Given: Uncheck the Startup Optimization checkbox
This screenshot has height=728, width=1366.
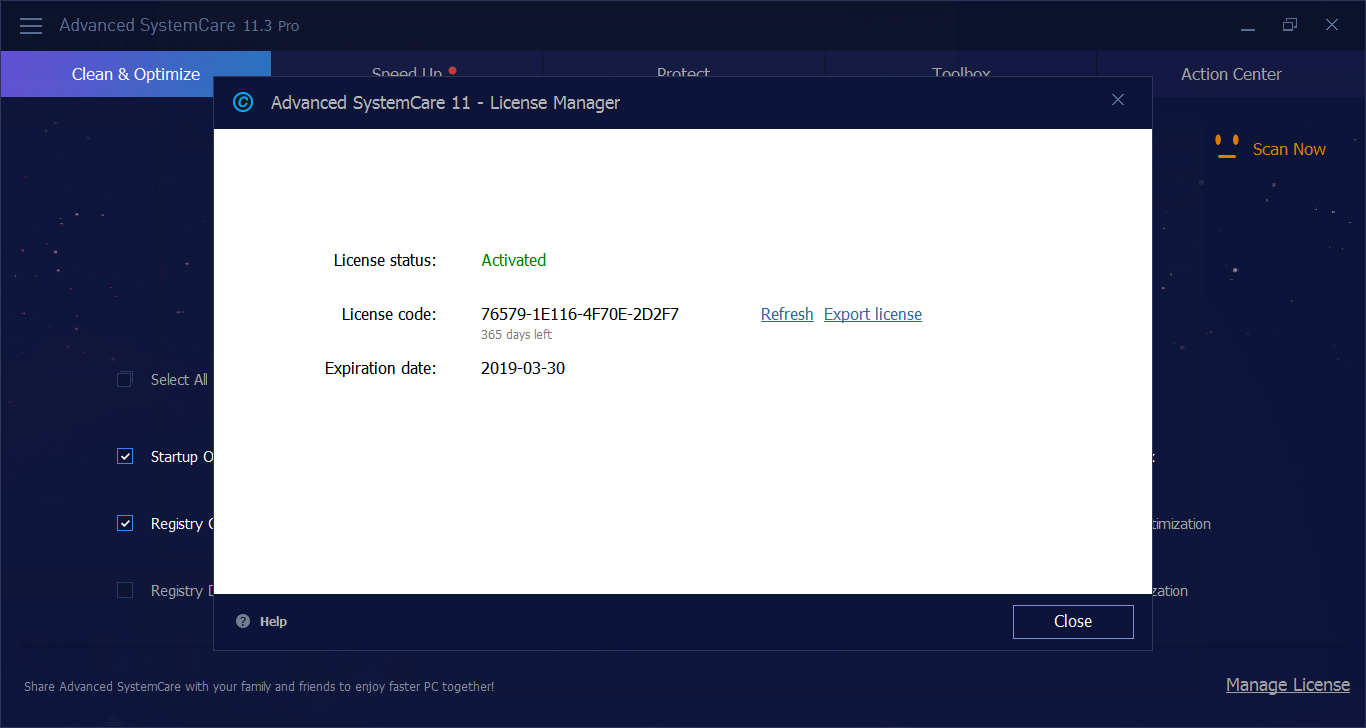Looking at the screenshot, I should (125, 456).
